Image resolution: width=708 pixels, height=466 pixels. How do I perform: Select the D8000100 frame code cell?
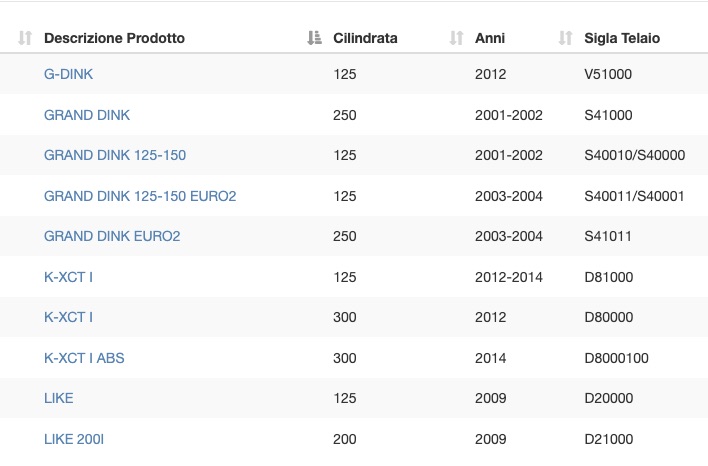[x=616, y=358]
